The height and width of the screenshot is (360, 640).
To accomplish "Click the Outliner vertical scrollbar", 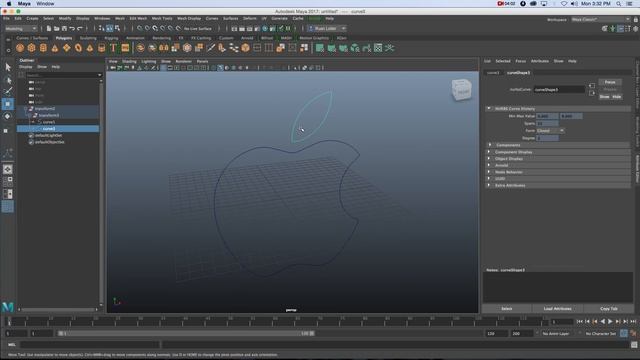I will tap(101, 192).
